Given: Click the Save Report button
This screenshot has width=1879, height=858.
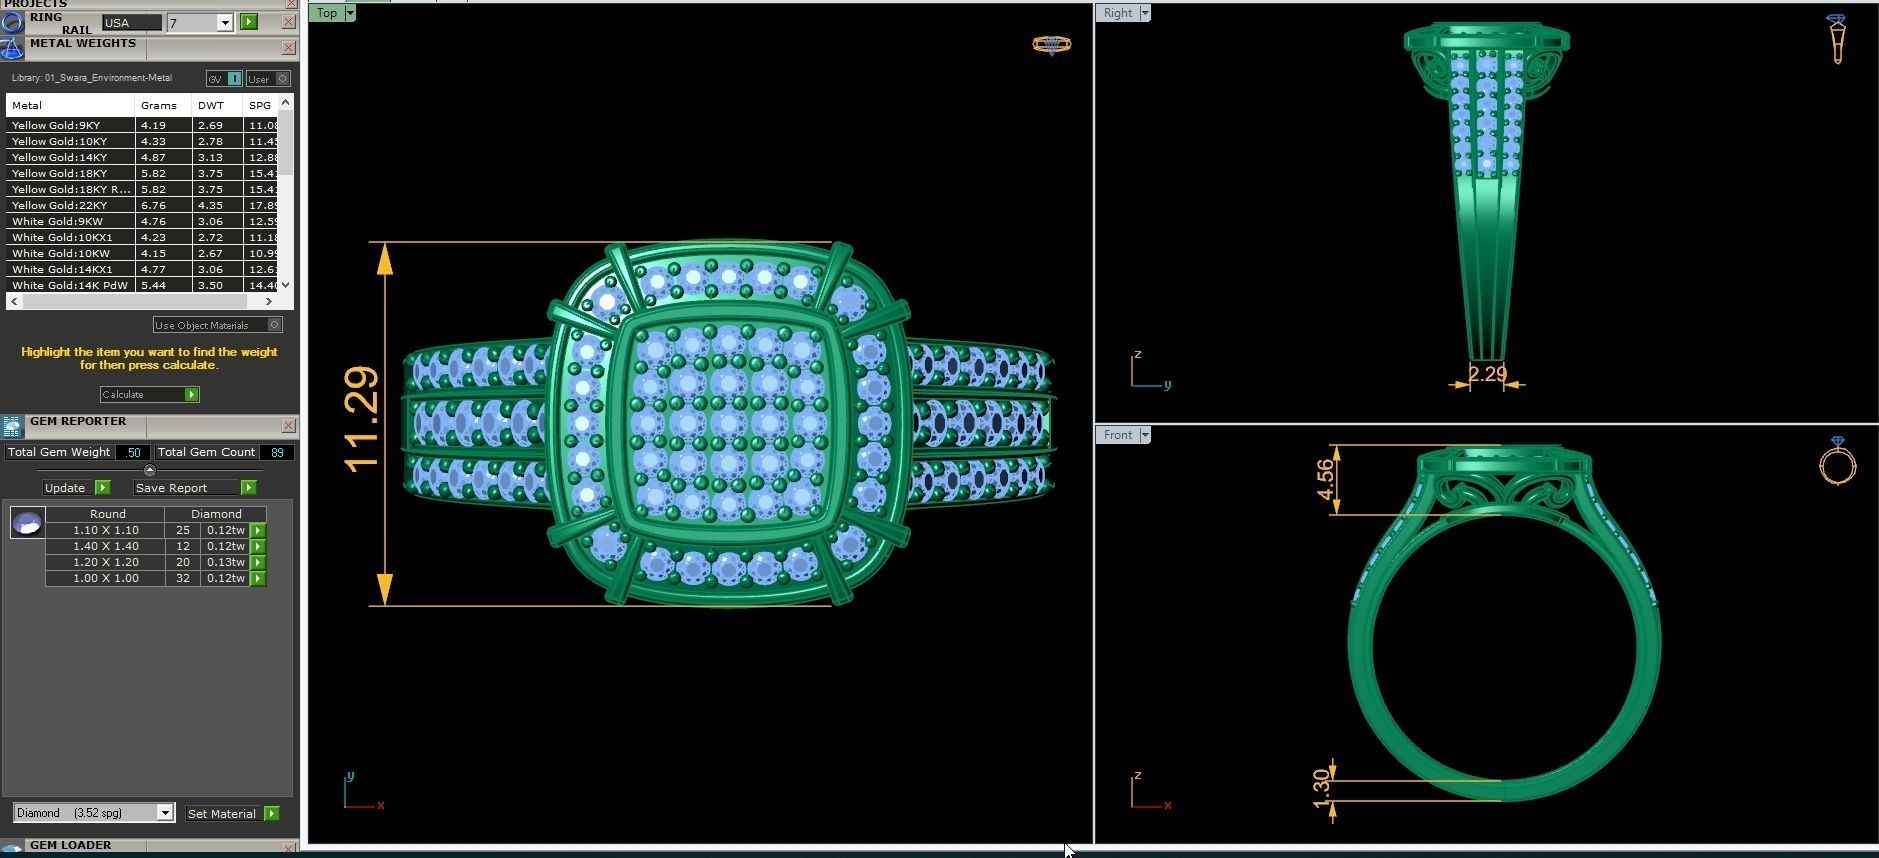Looking at the screenshot, I should 195,488.
